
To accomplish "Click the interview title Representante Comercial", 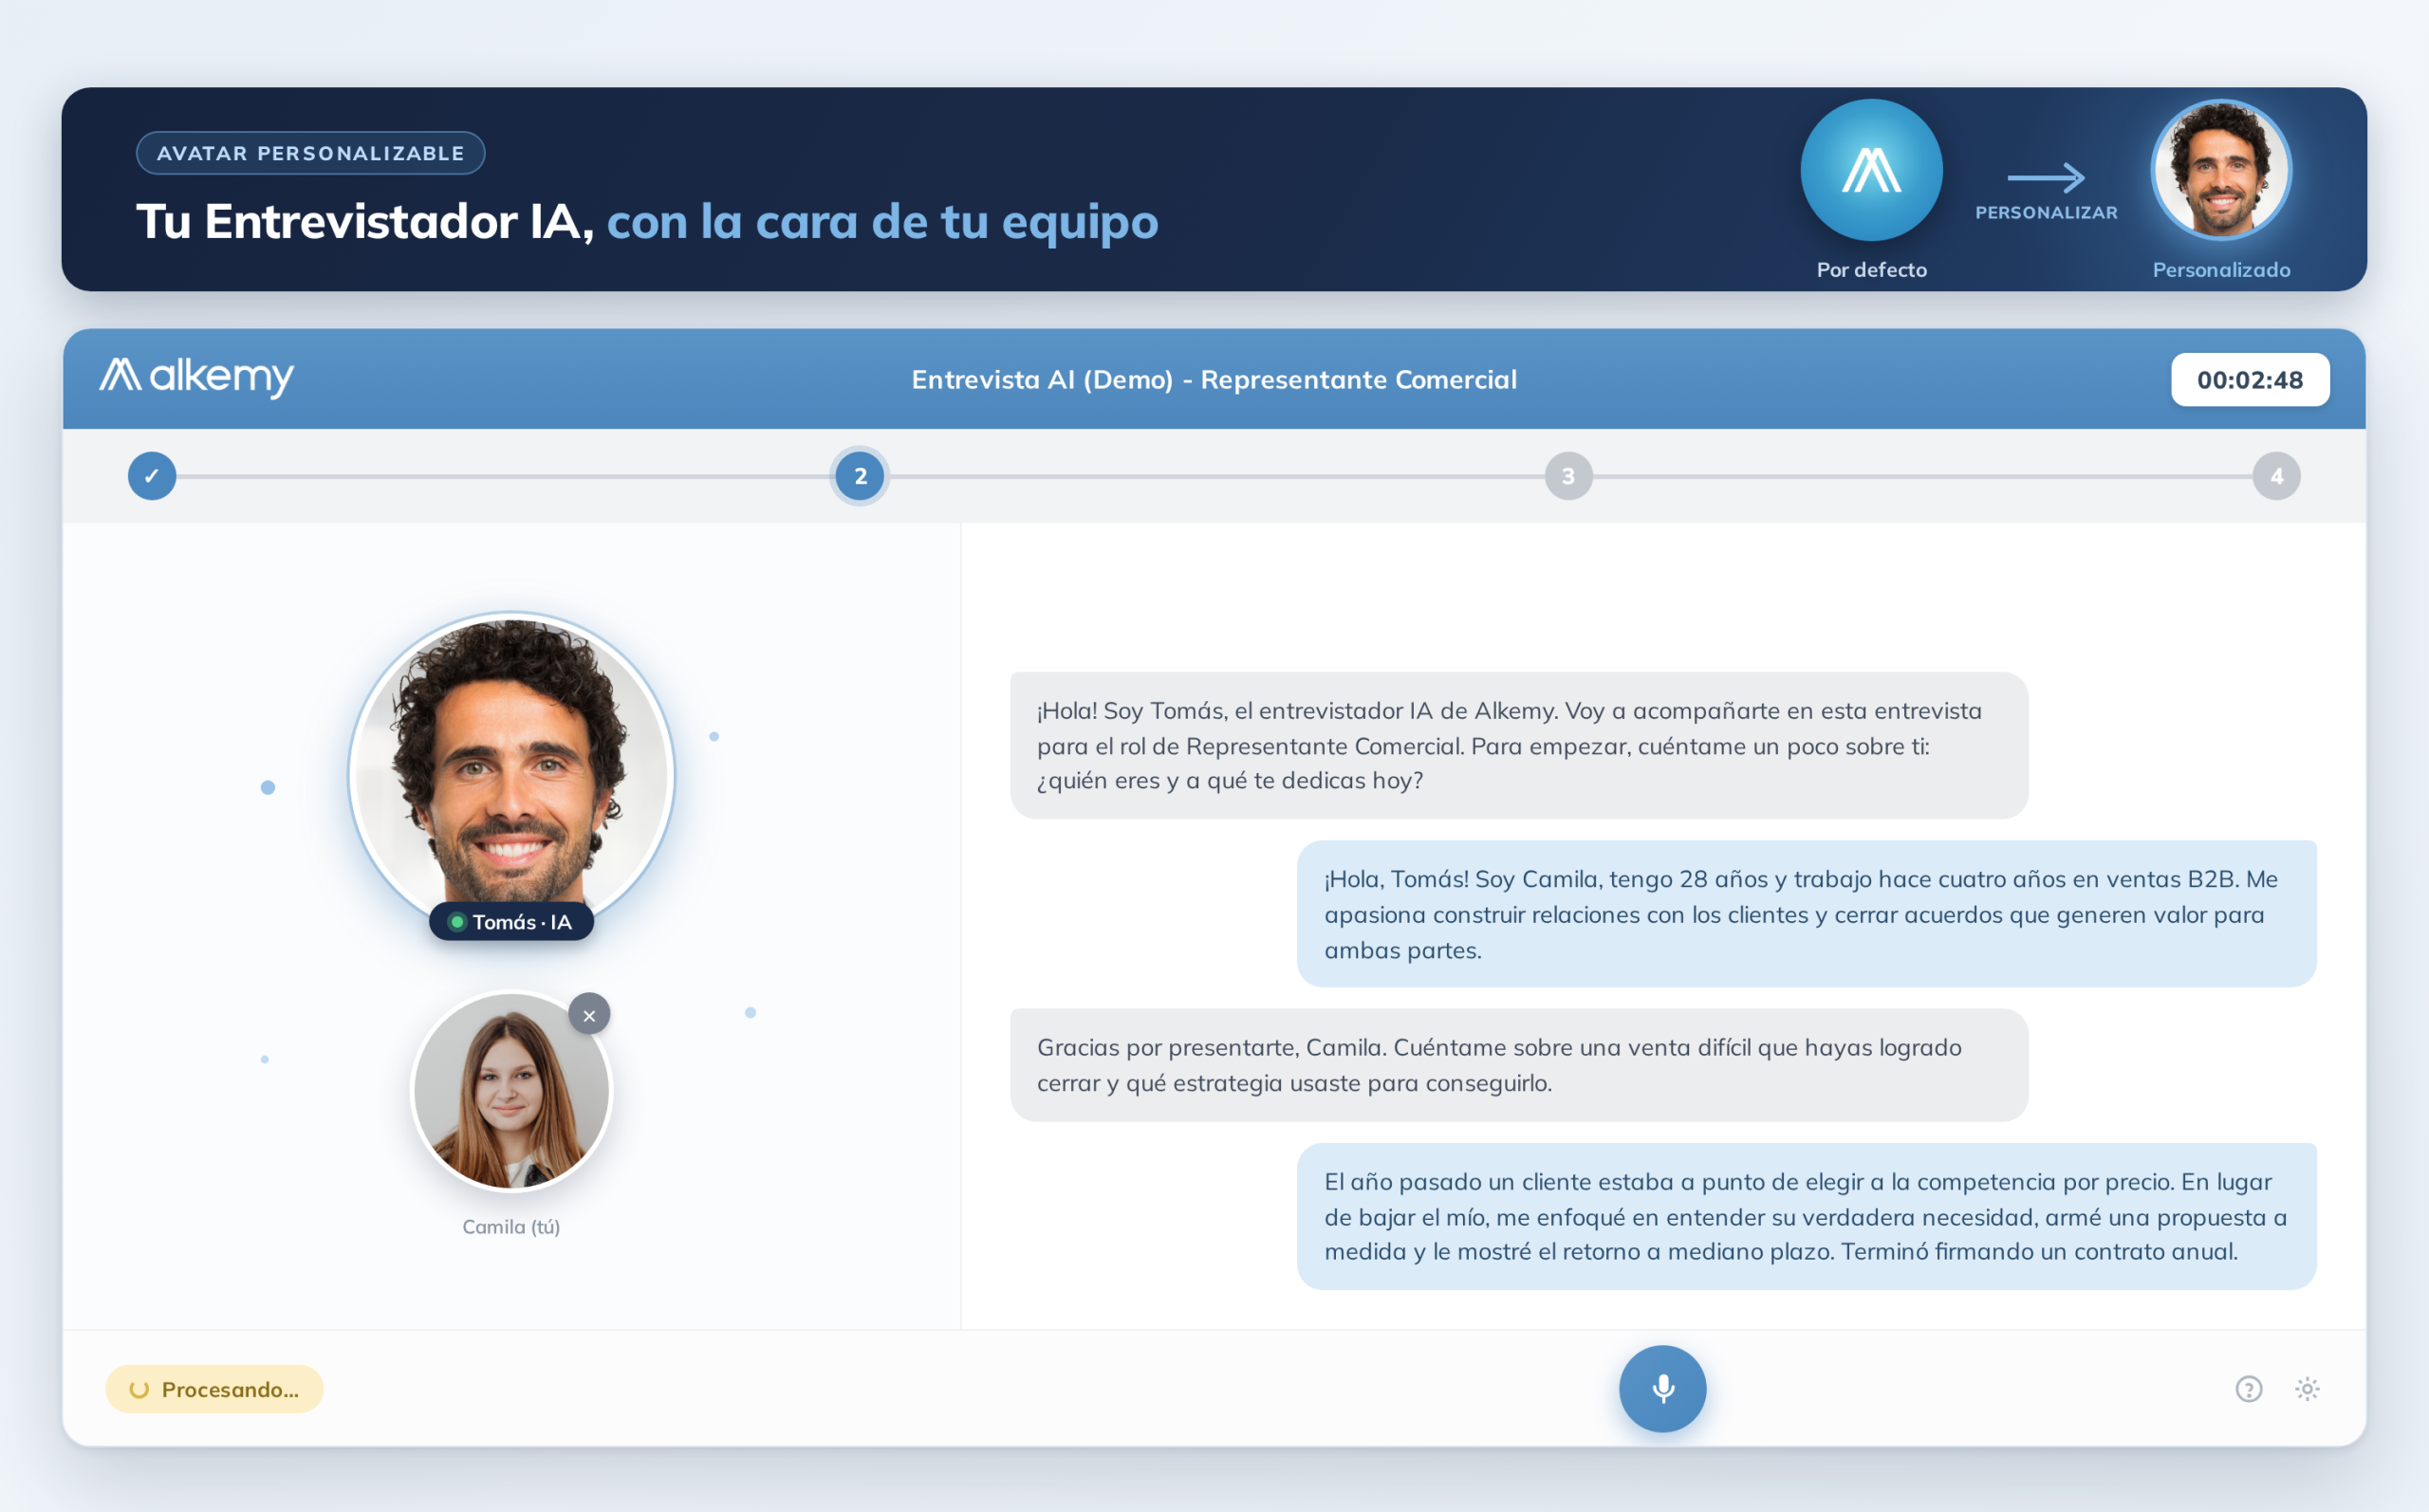I will coord(1214,380).
